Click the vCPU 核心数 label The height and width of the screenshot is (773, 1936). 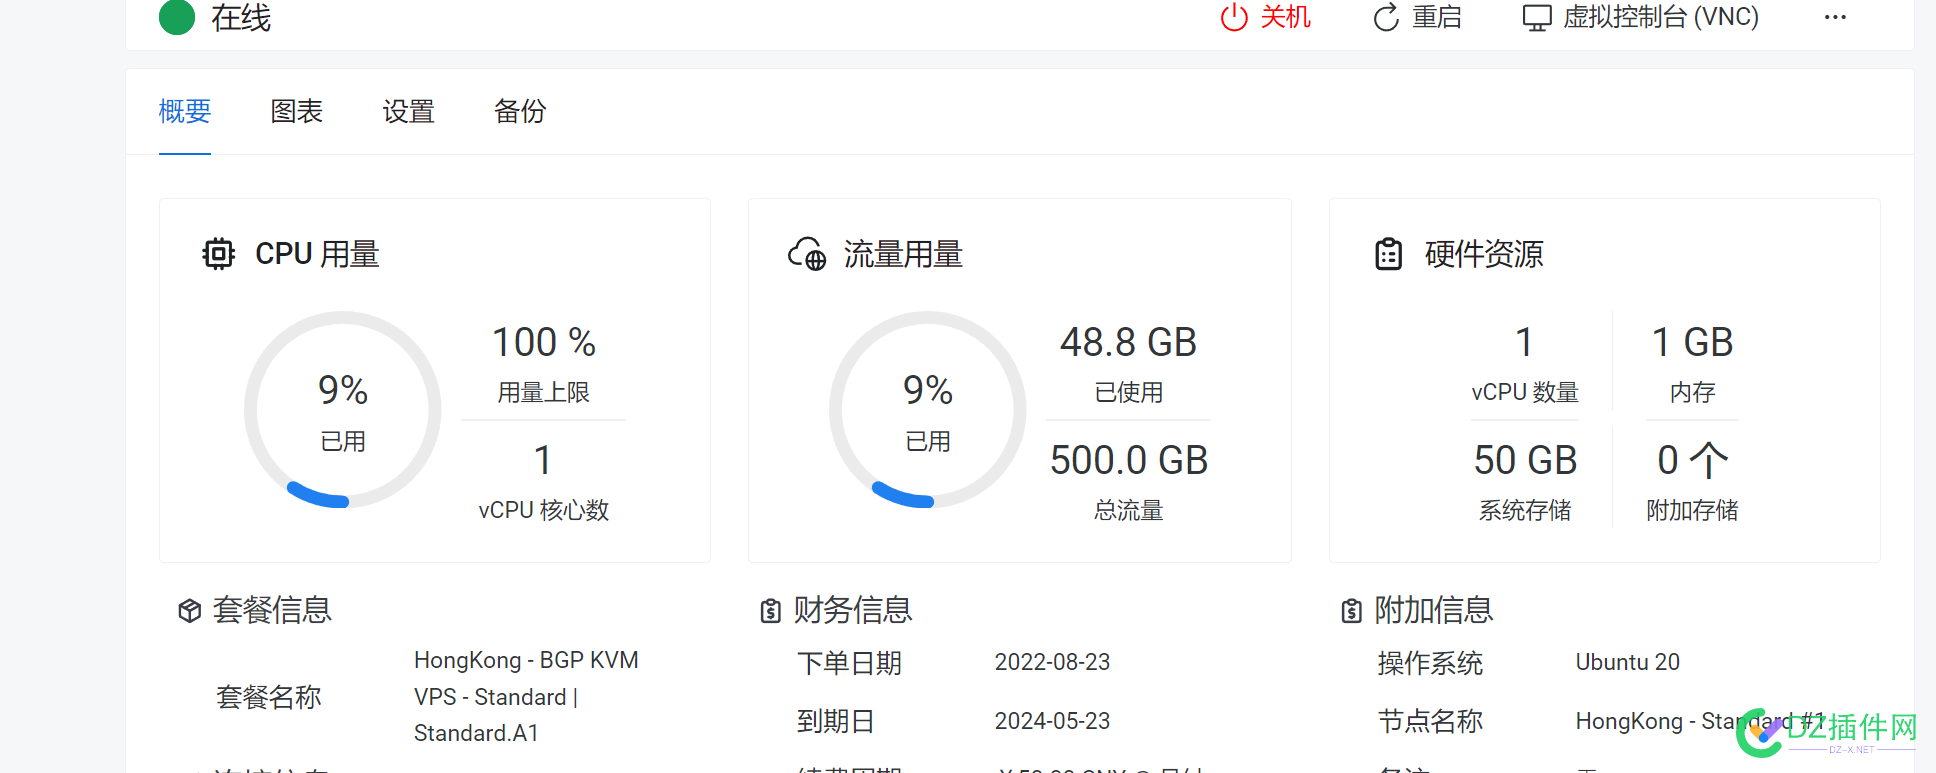(544, 511)
